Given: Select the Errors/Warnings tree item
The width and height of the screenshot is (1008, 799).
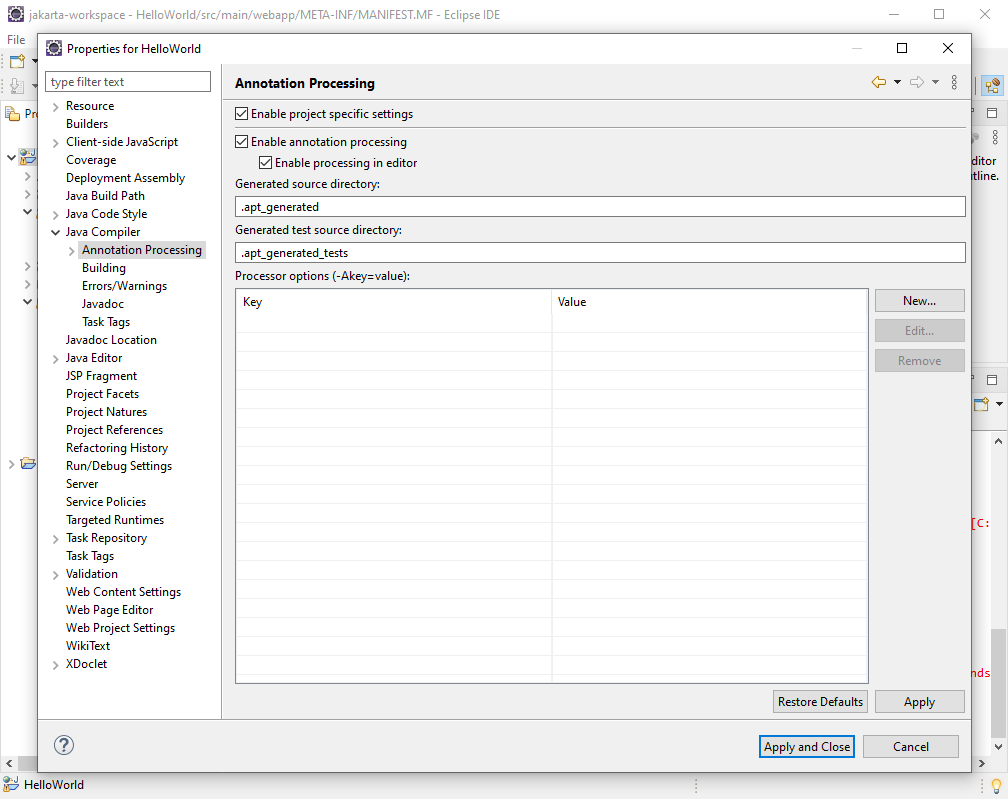Looking at the screenshot, I should (x=125, y=285).
